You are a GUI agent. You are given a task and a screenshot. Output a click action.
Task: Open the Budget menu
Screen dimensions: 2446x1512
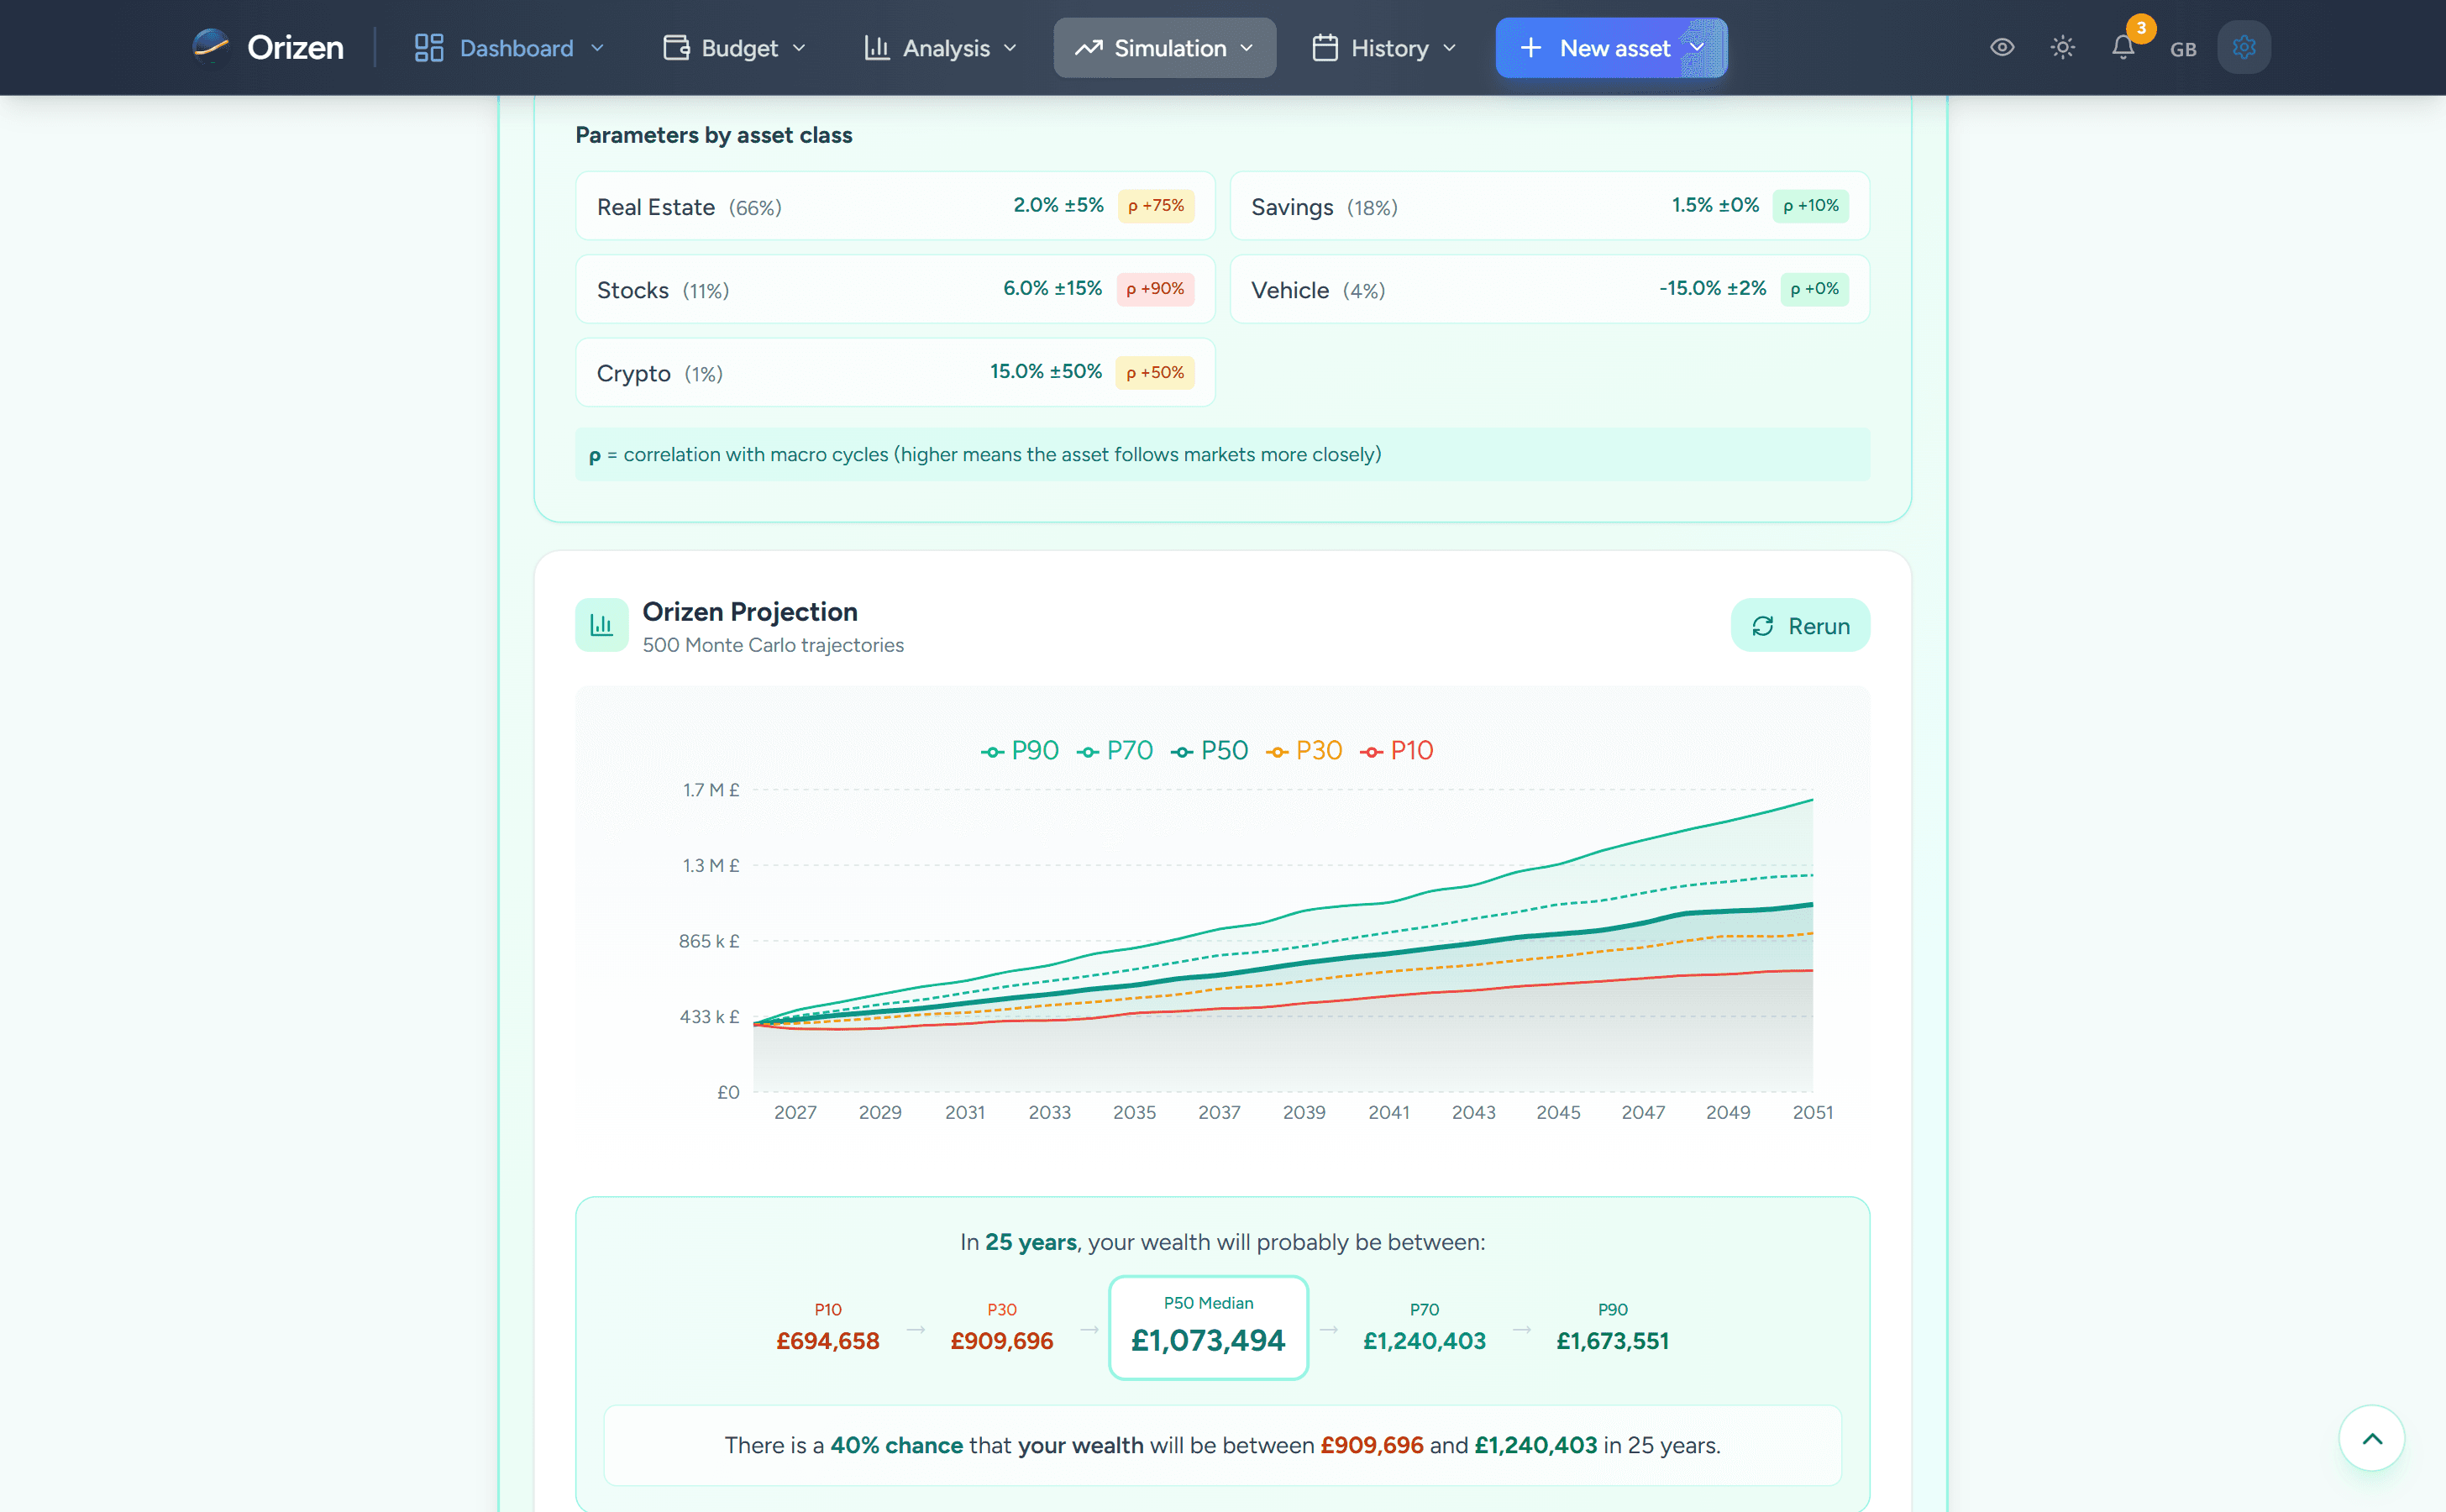(734, 48)
